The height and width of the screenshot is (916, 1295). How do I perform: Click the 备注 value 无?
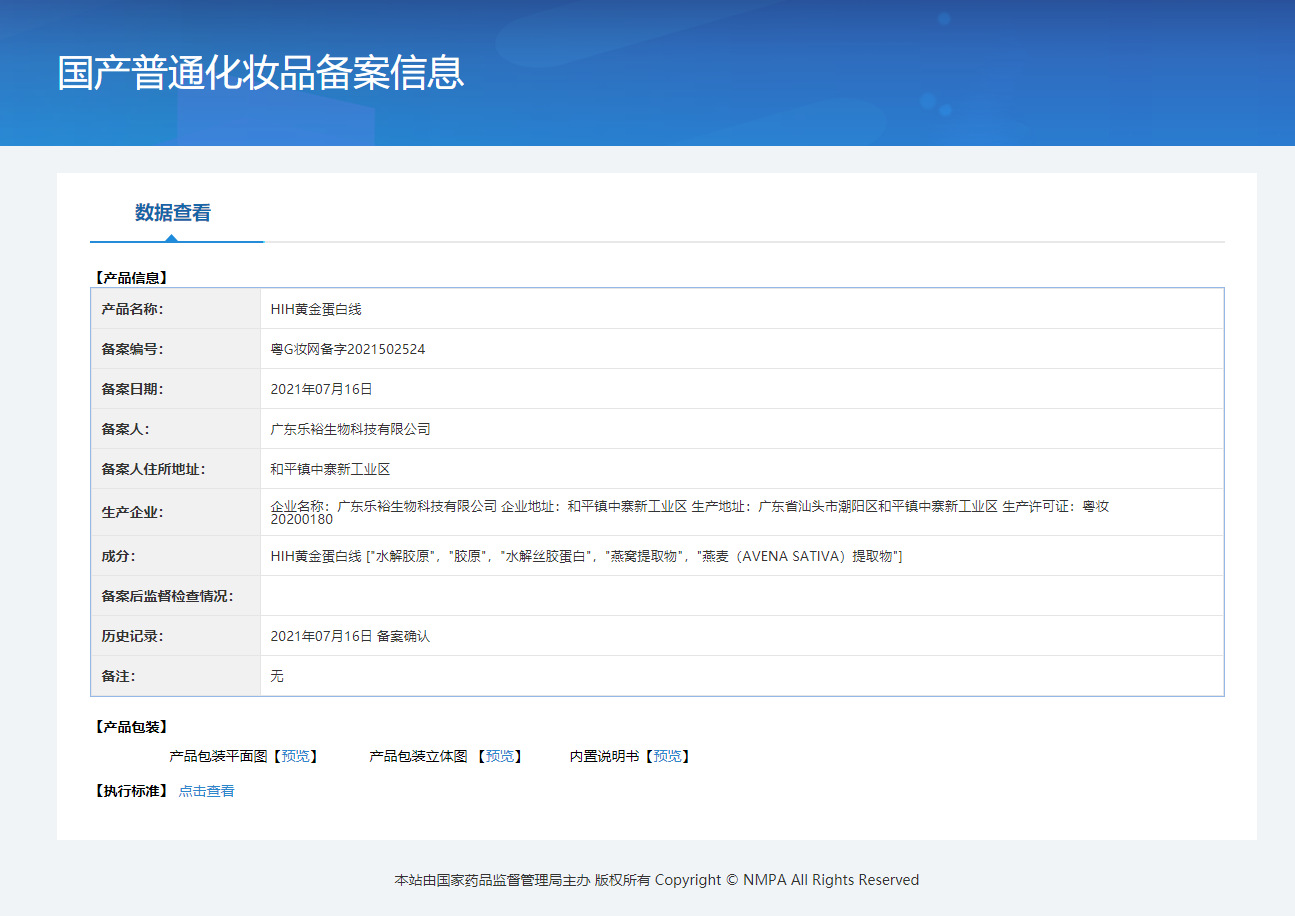[x=277, y=676]
